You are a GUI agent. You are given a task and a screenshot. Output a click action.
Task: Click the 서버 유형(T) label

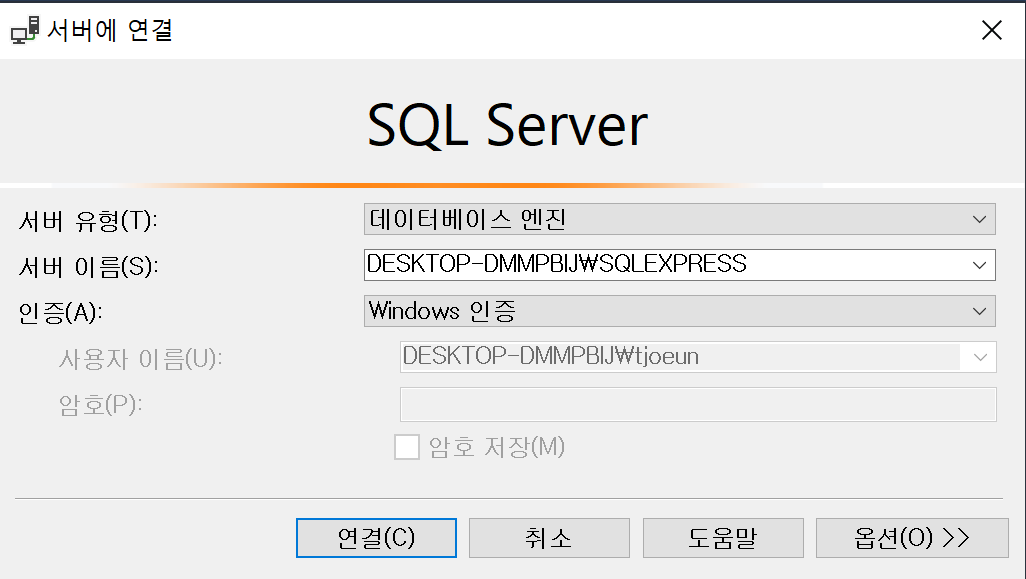click(x=88, y=220)
